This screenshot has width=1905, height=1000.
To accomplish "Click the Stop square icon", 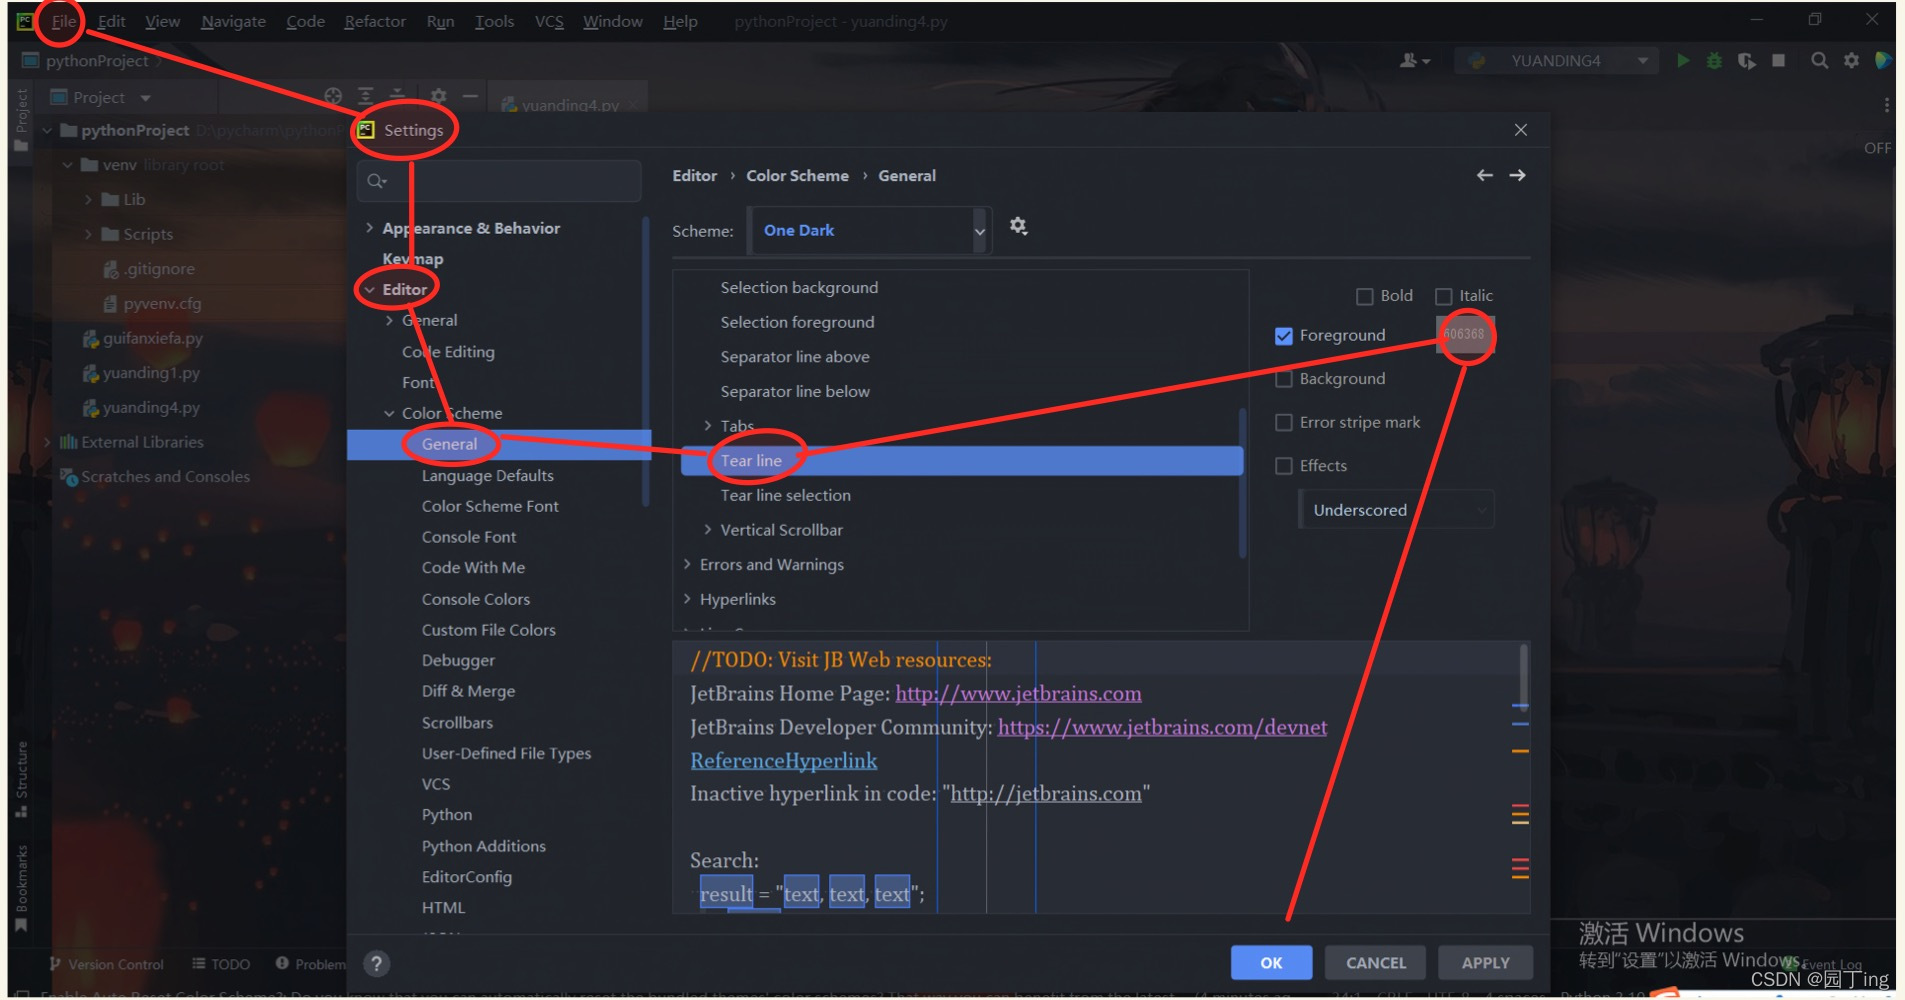I will tap(1779, 61).
